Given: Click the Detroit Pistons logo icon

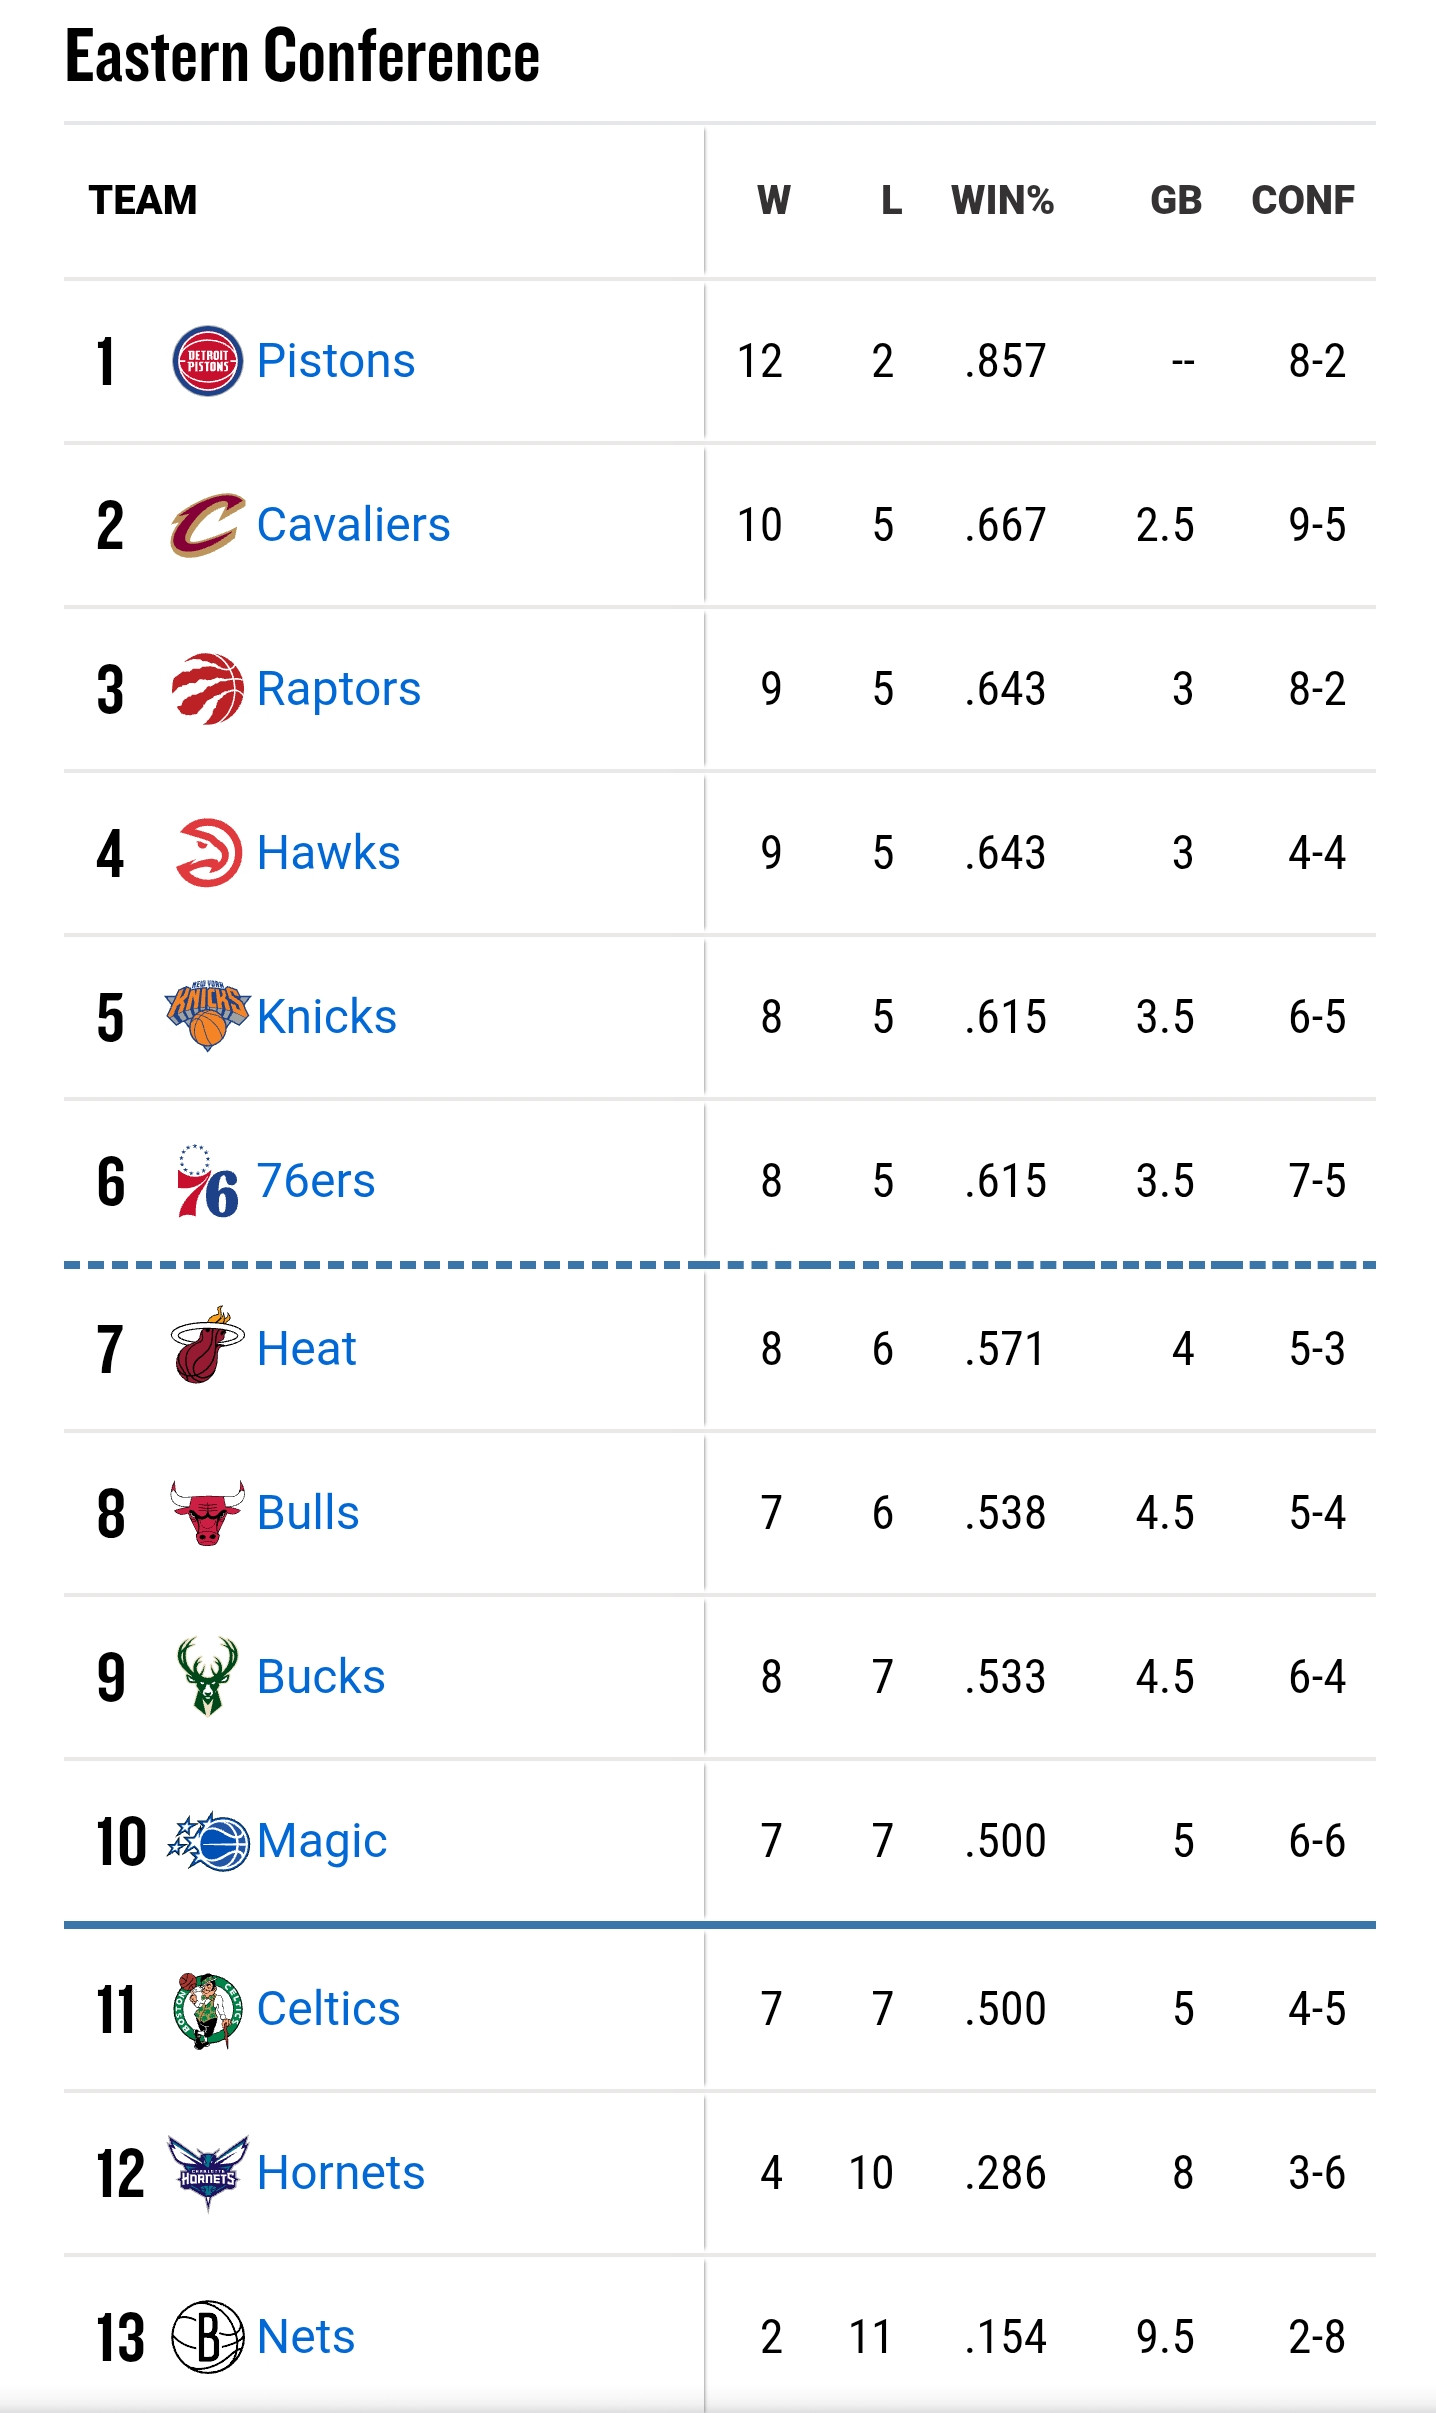Looking at the screenshot, I should 207,361.
